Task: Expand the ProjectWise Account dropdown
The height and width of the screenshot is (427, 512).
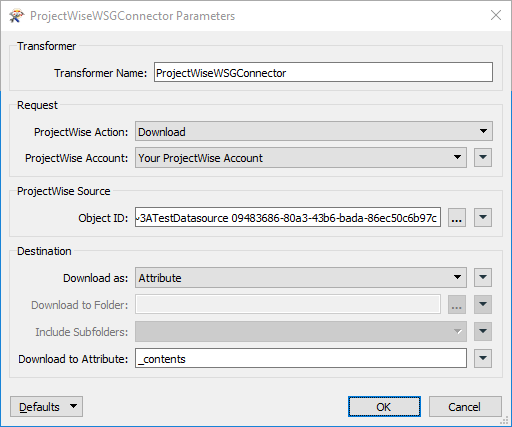Action: click(301, 158)
